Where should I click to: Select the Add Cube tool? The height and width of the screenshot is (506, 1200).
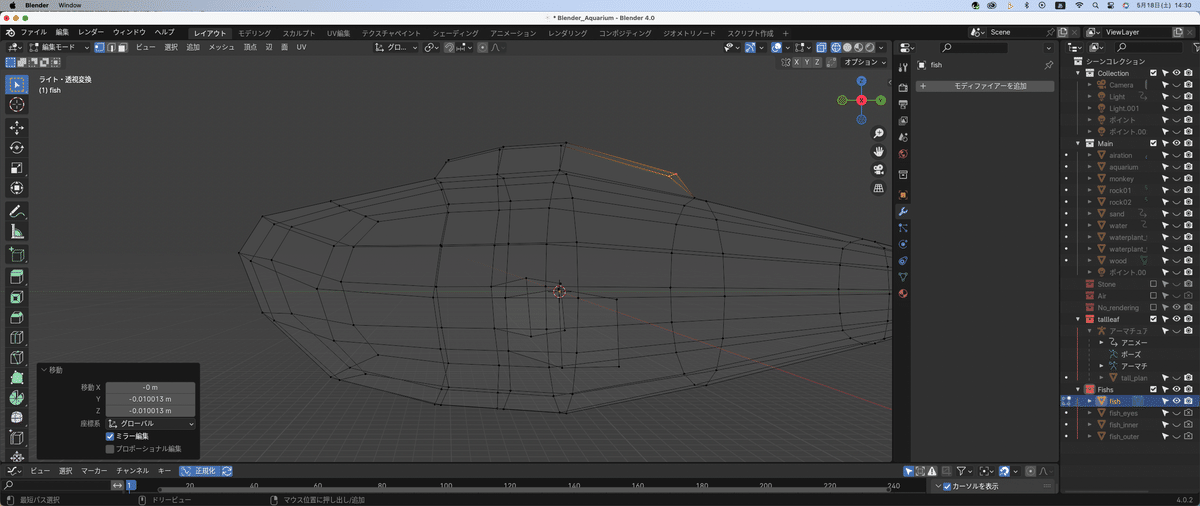(17, 255)
